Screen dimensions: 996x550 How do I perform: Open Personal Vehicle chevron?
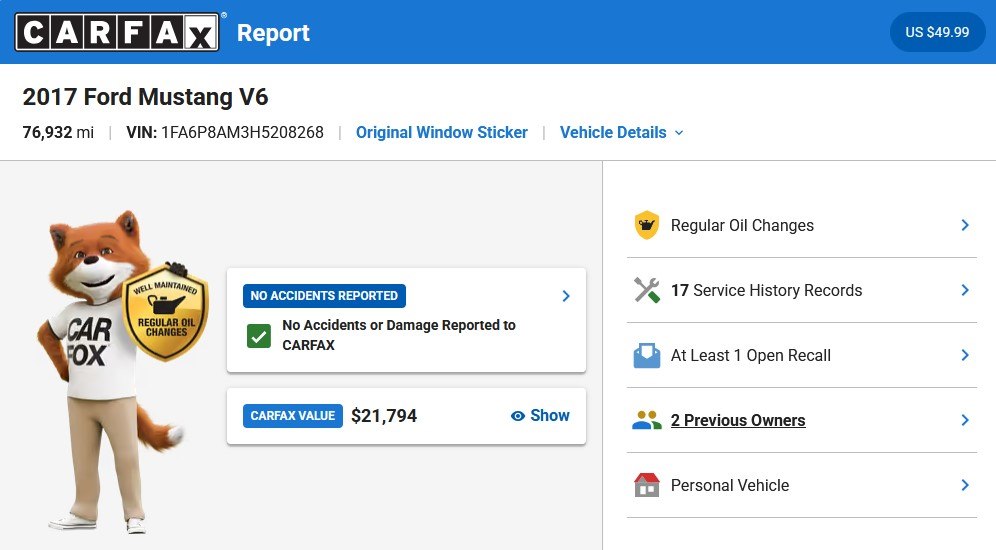965,485
